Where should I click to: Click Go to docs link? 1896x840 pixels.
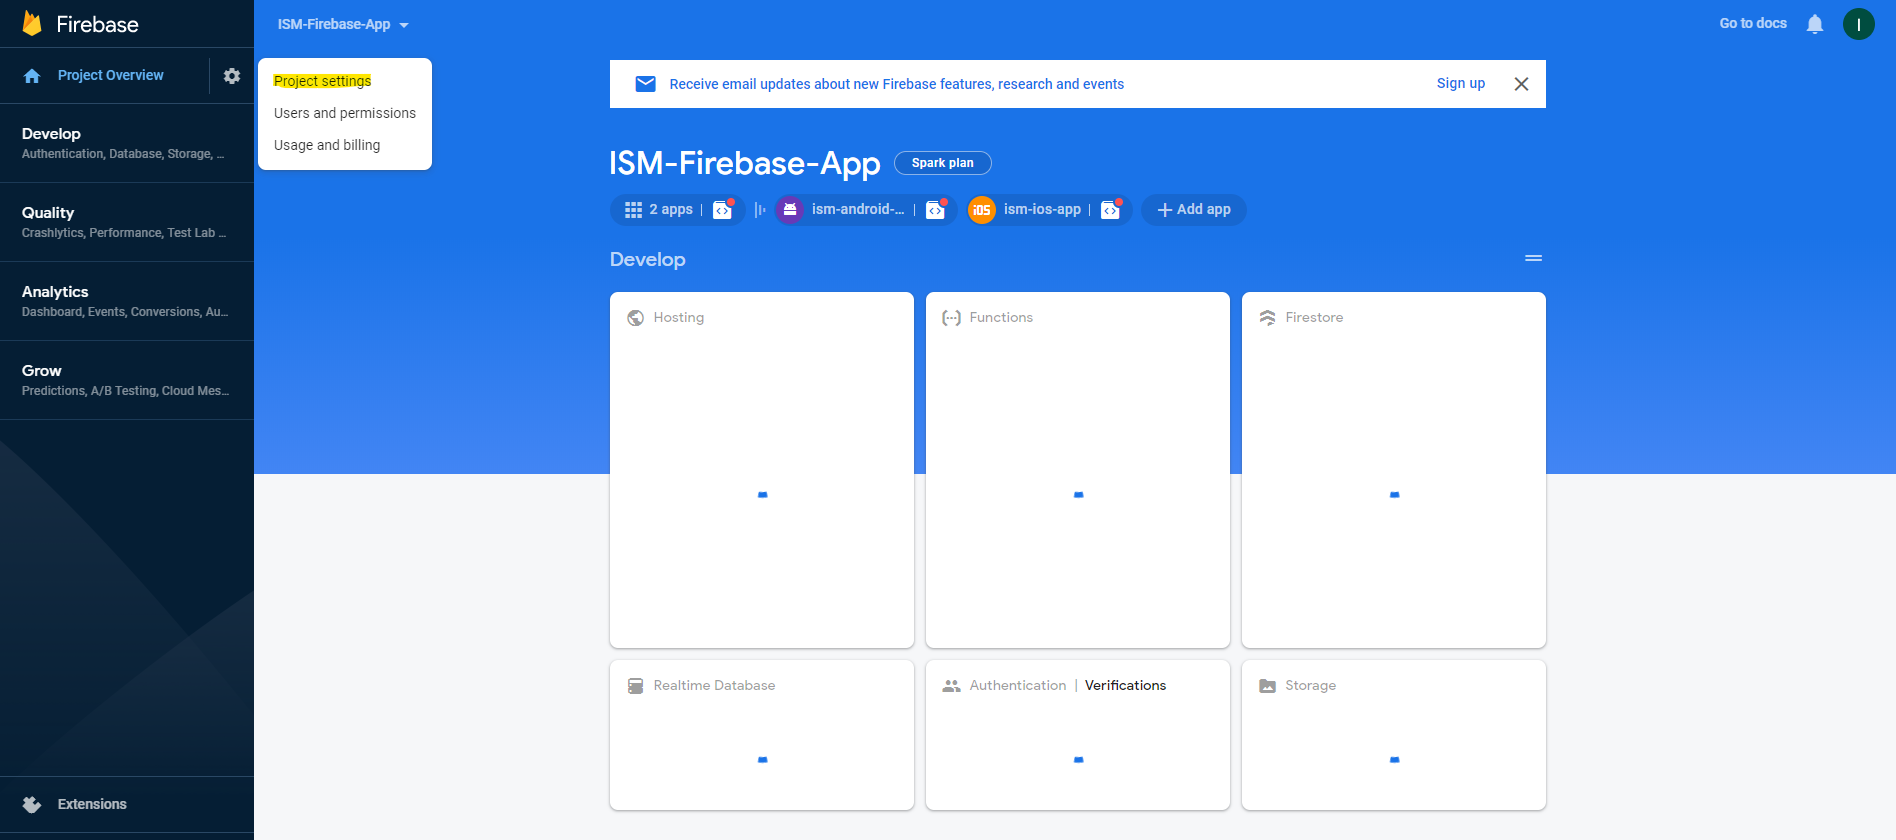[1753, 24]
